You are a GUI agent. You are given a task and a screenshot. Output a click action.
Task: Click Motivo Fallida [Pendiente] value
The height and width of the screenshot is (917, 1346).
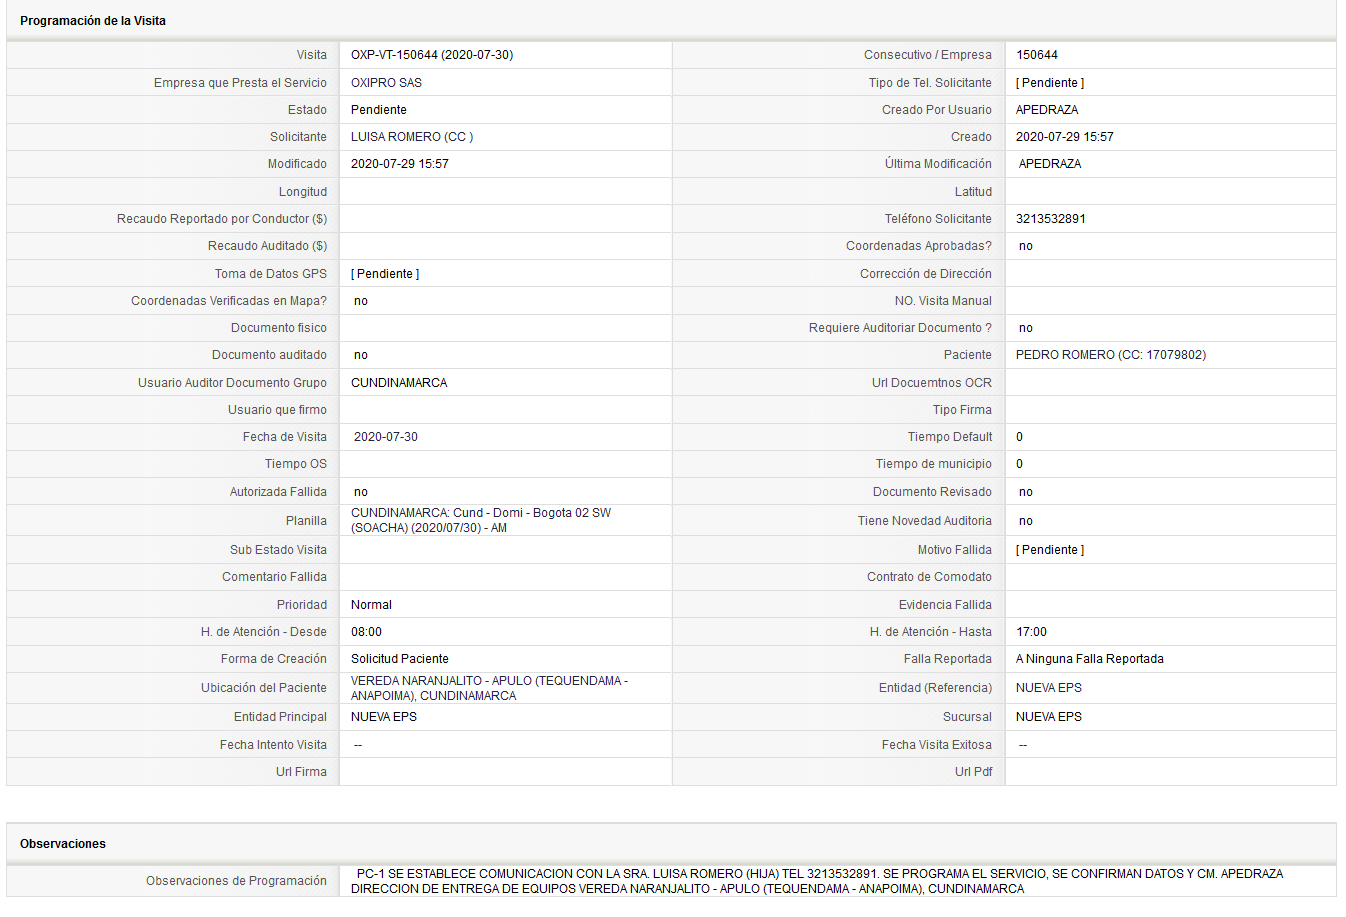tap(1050, 550)
